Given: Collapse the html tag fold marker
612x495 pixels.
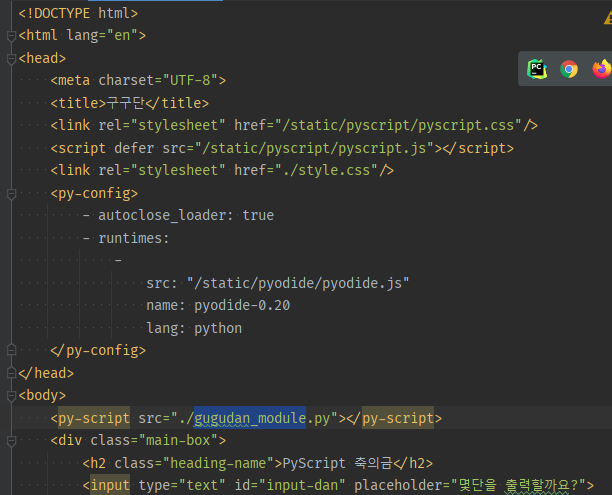Looking at the screenshot, I should 11,36.
